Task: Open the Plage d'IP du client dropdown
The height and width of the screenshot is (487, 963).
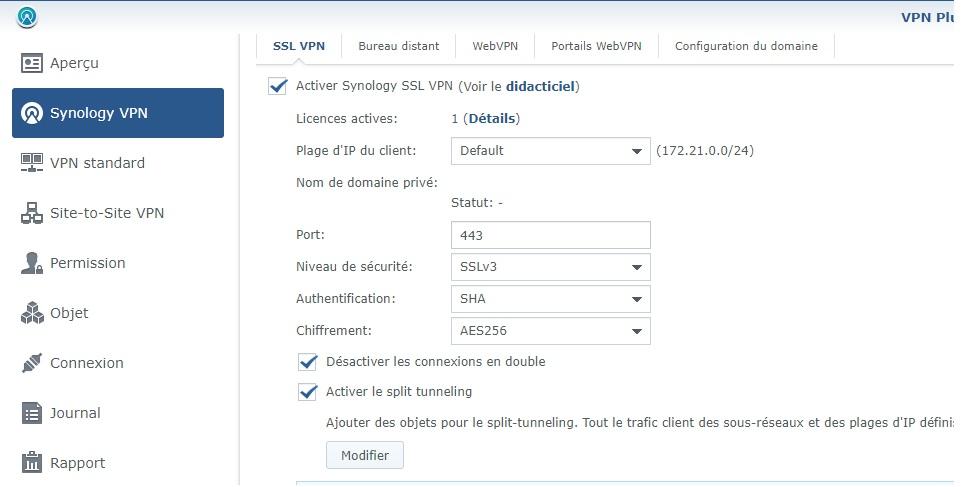Action: (551, 151)
